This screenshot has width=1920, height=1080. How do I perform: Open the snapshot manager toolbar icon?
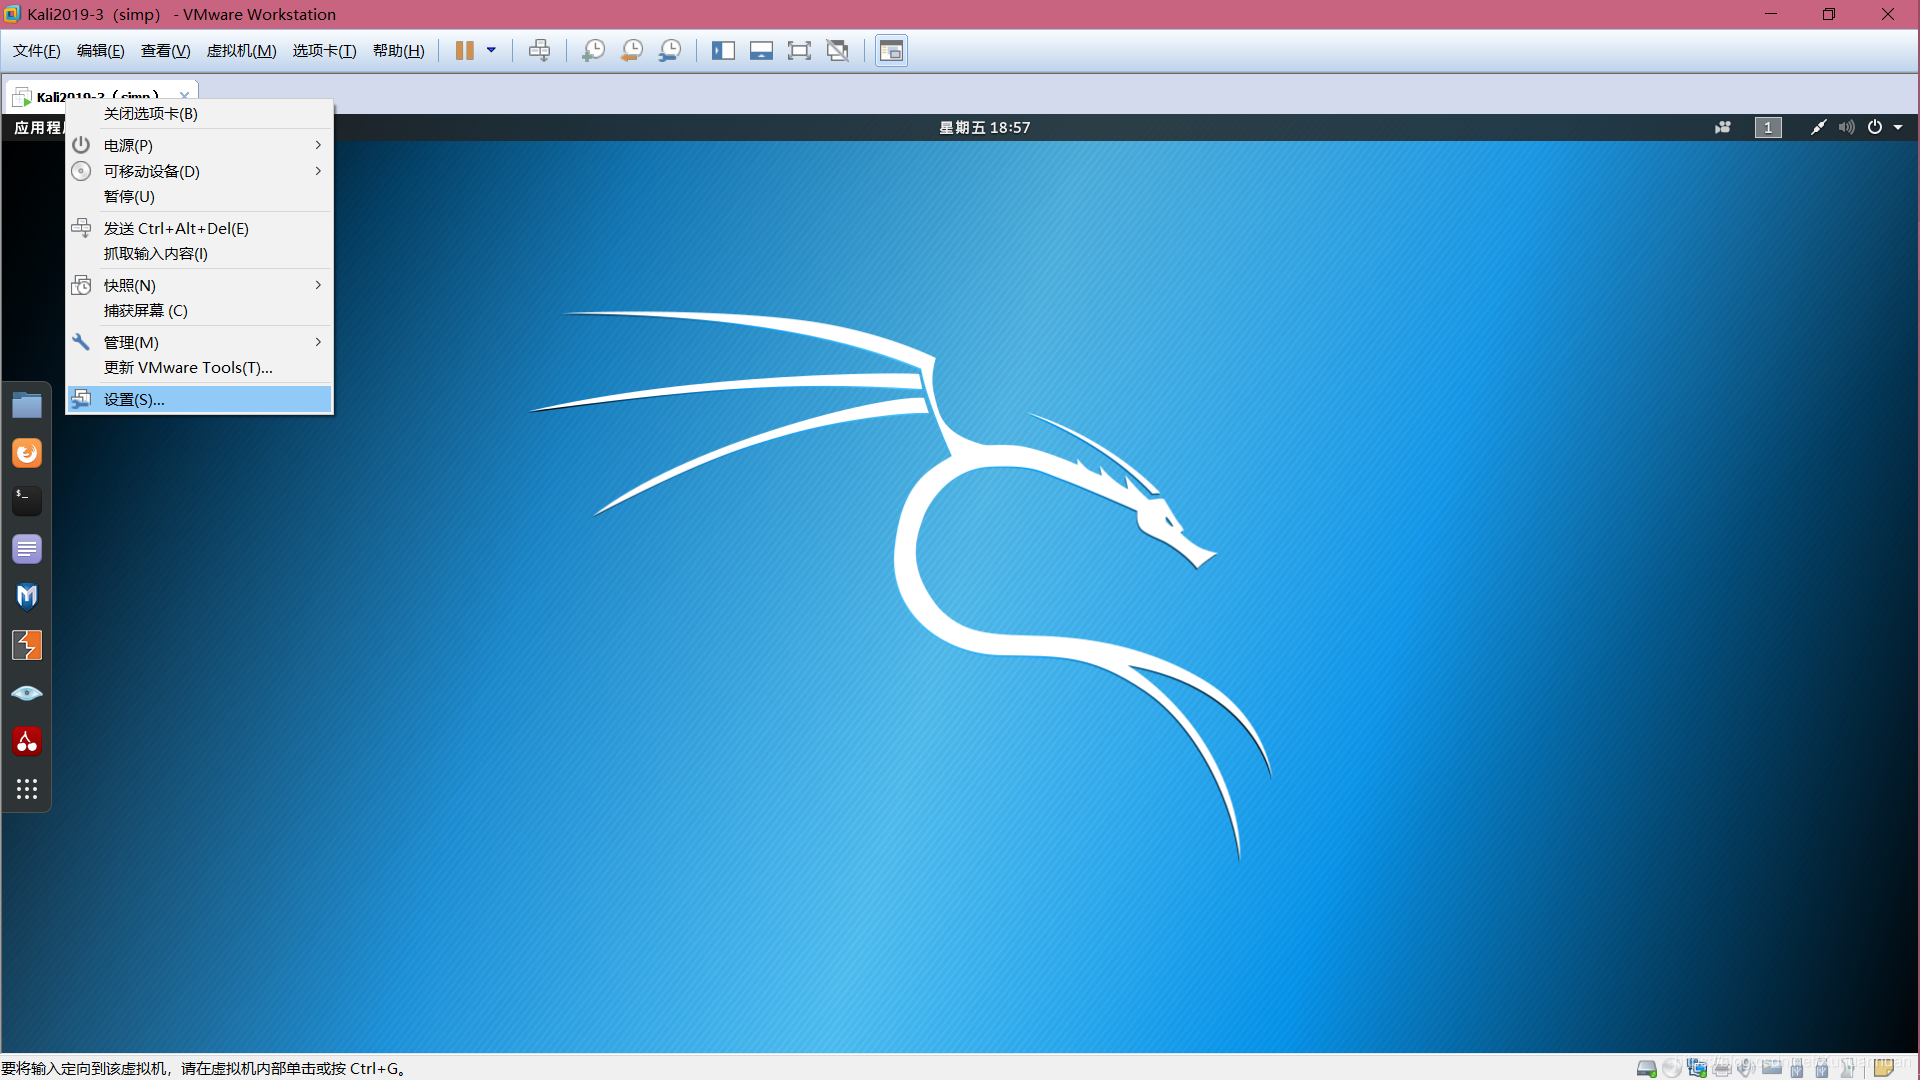click(x=670, y=51)
